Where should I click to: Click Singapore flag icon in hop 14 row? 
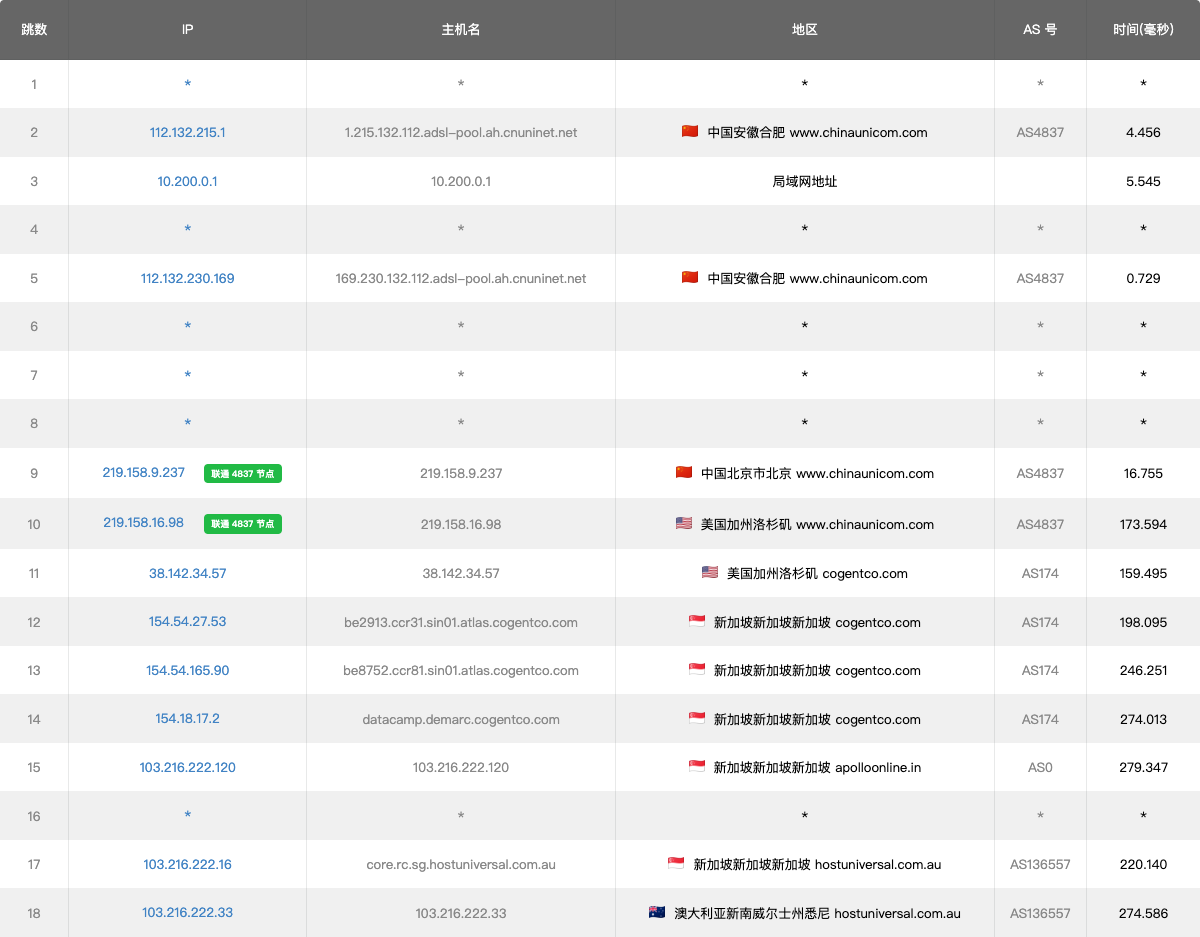coord(697,718)
